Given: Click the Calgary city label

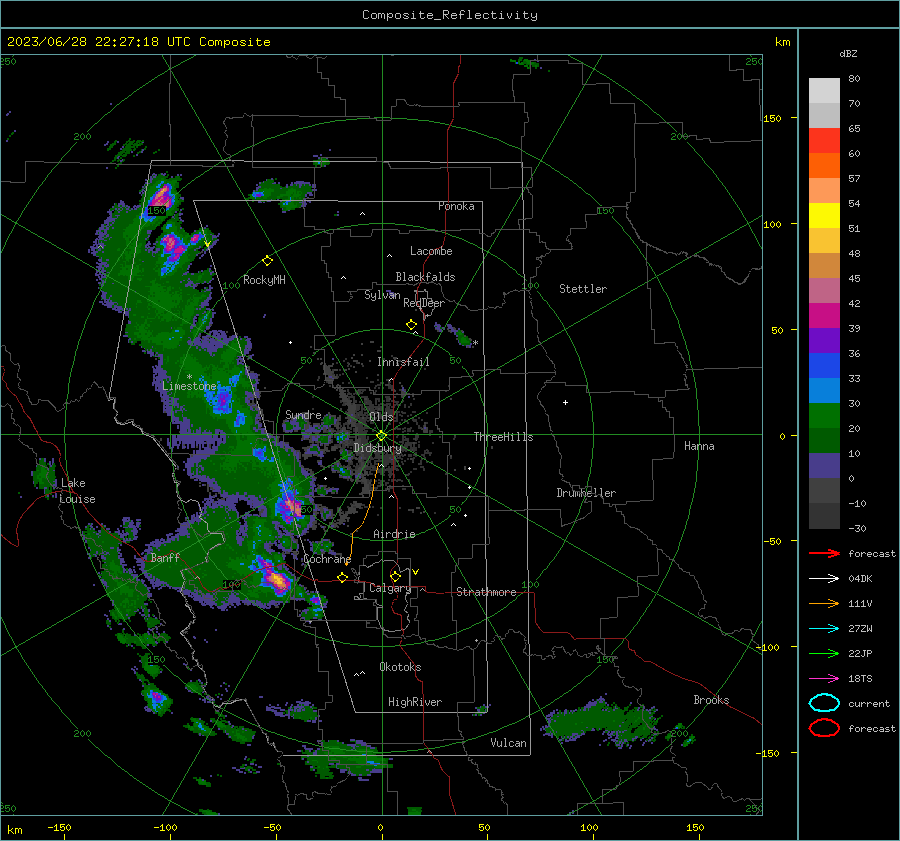Looking at the screenshot, I should (x=390, y=588).
